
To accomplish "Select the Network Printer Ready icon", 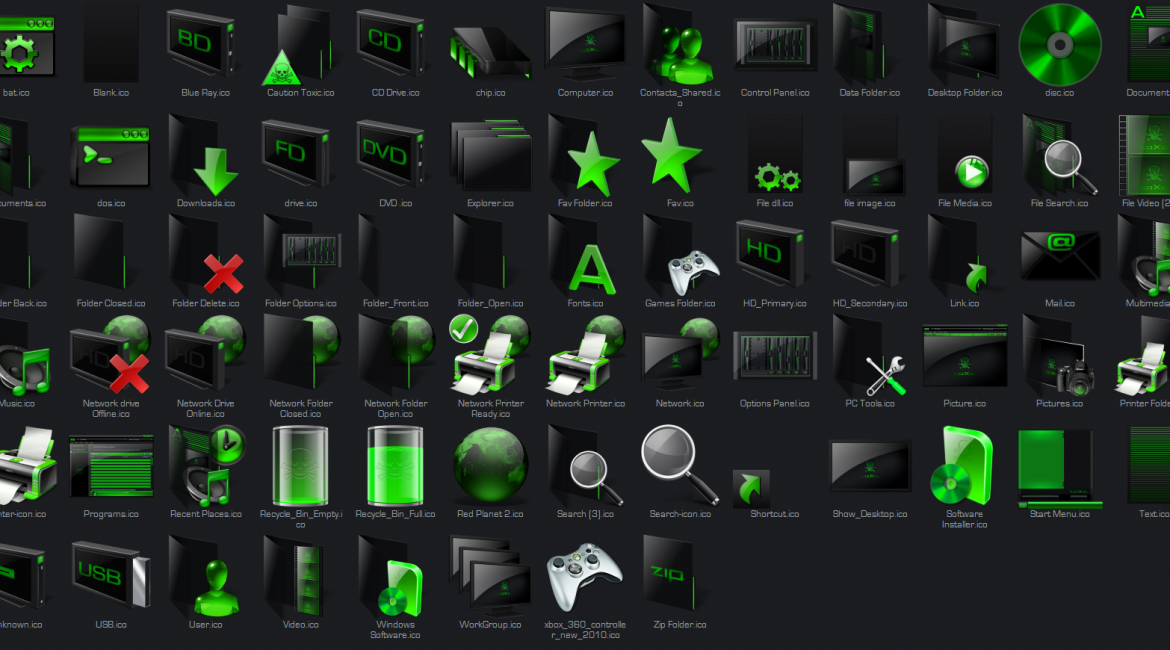I will click(x=489, y=355).
